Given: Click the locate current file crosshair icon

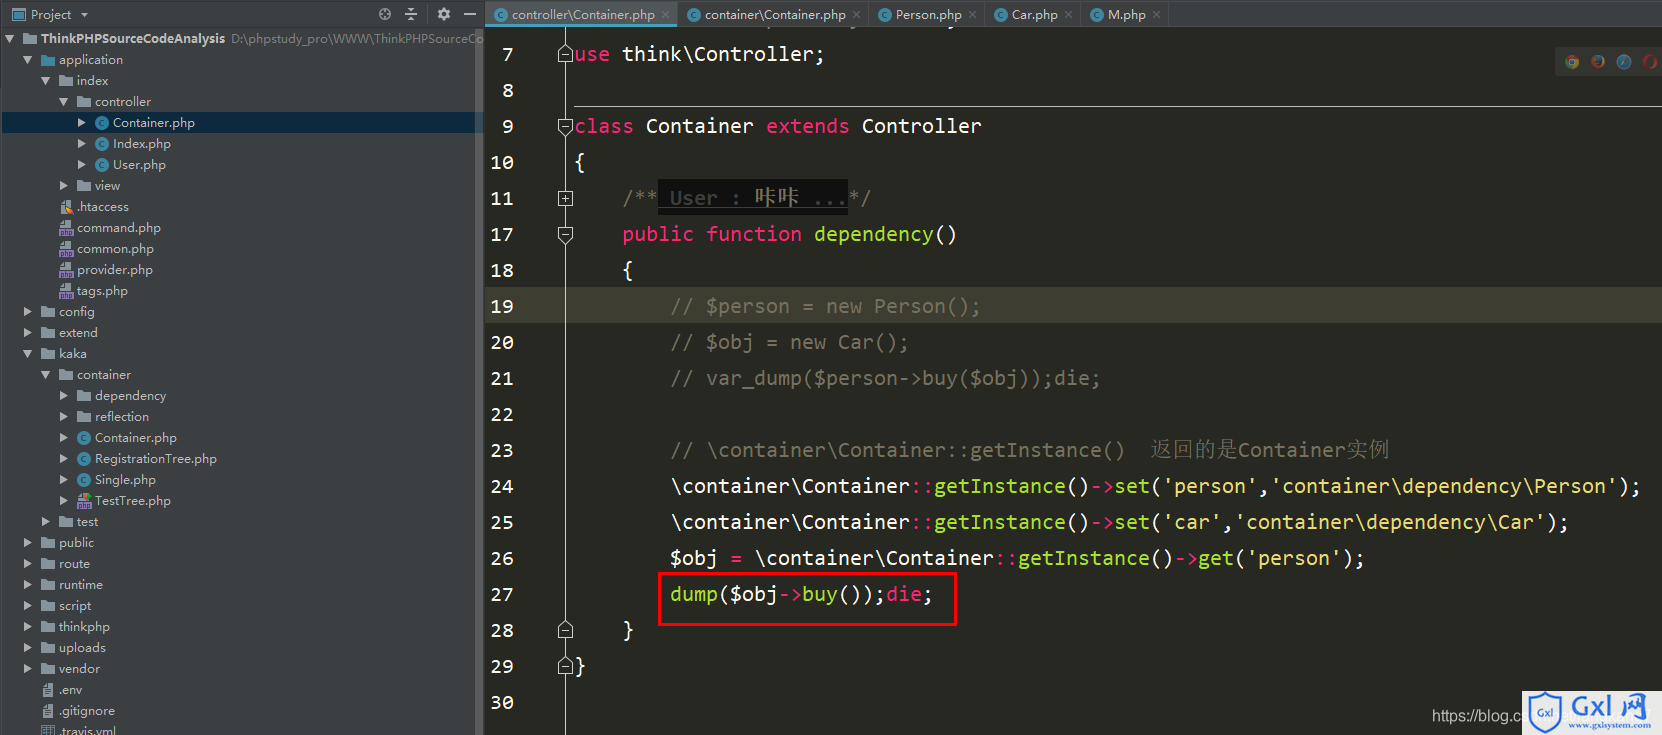Looking at the screenshot, I should (x=385, y=14).
